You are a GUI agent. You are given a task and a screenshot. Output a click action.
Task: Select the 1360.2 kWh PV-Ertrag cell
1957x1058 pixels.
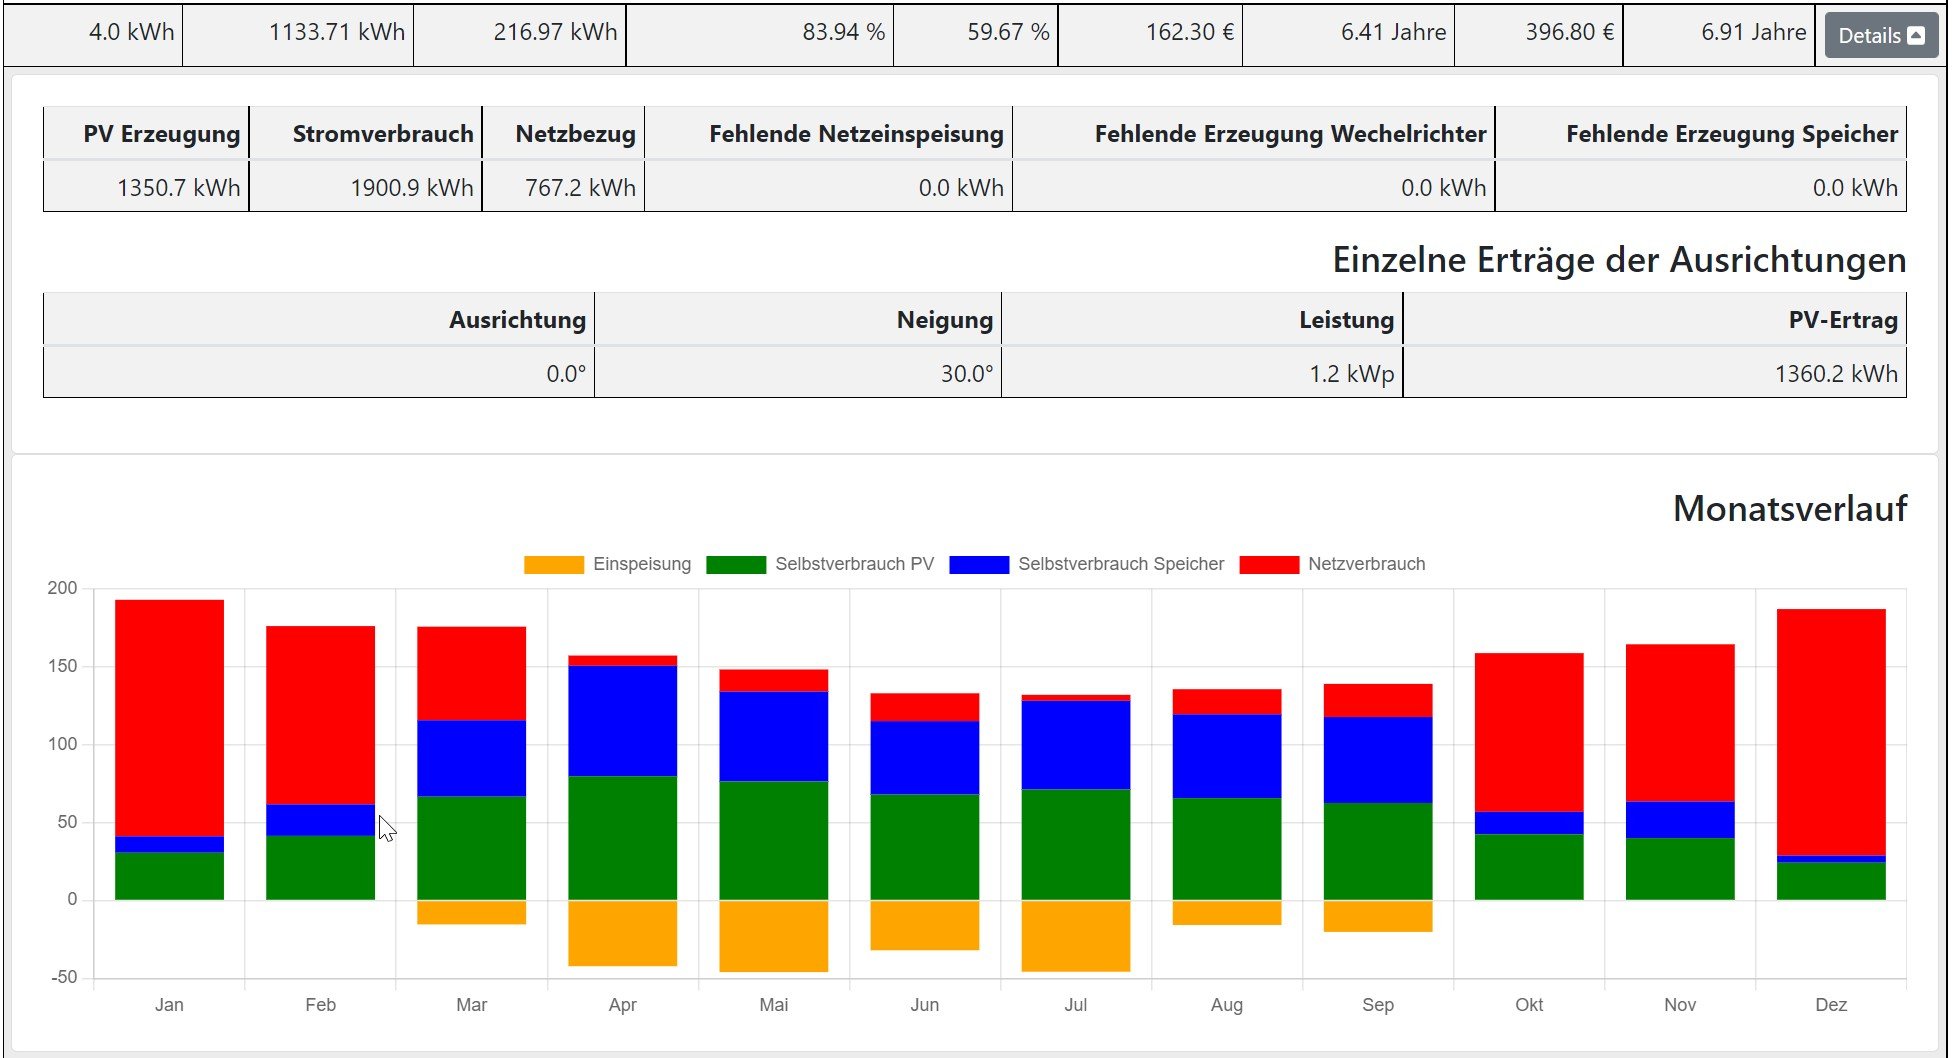(1835, 374)
